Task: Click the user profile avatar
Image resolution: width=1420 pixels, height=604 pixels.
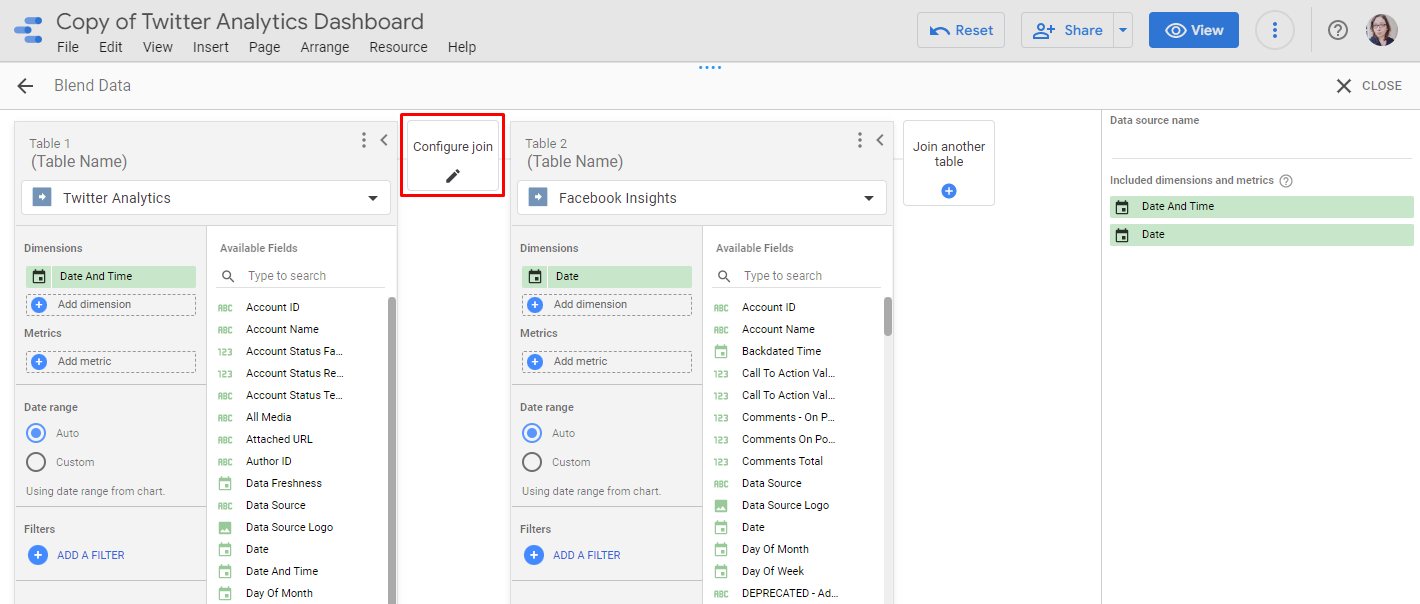Action: pyautogui.click(x=1382, y=30)
